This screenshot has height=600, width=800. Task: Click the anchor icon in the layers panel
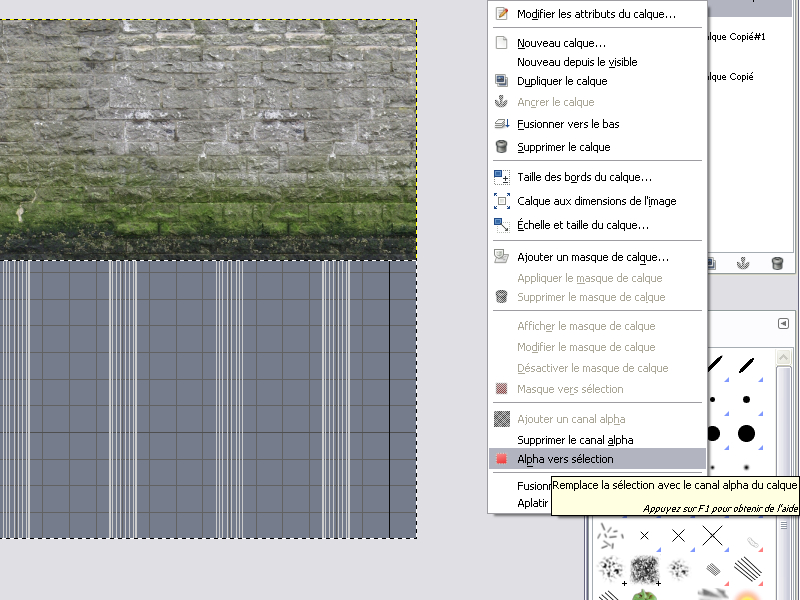coord(743,263)
